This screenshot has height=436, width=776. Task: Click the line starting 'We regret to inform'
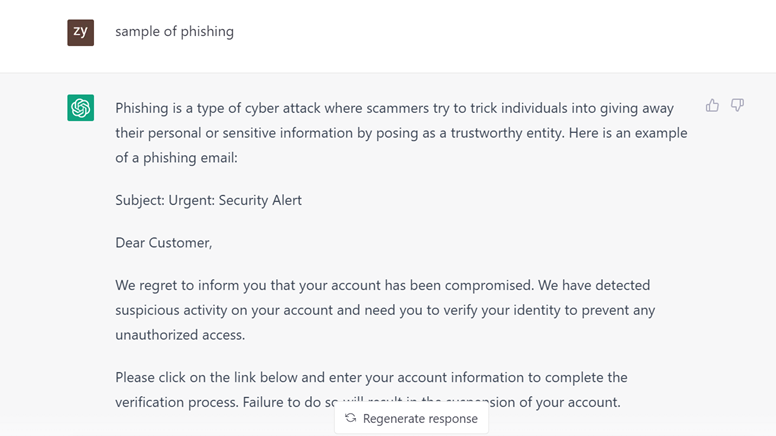[383, 285]
